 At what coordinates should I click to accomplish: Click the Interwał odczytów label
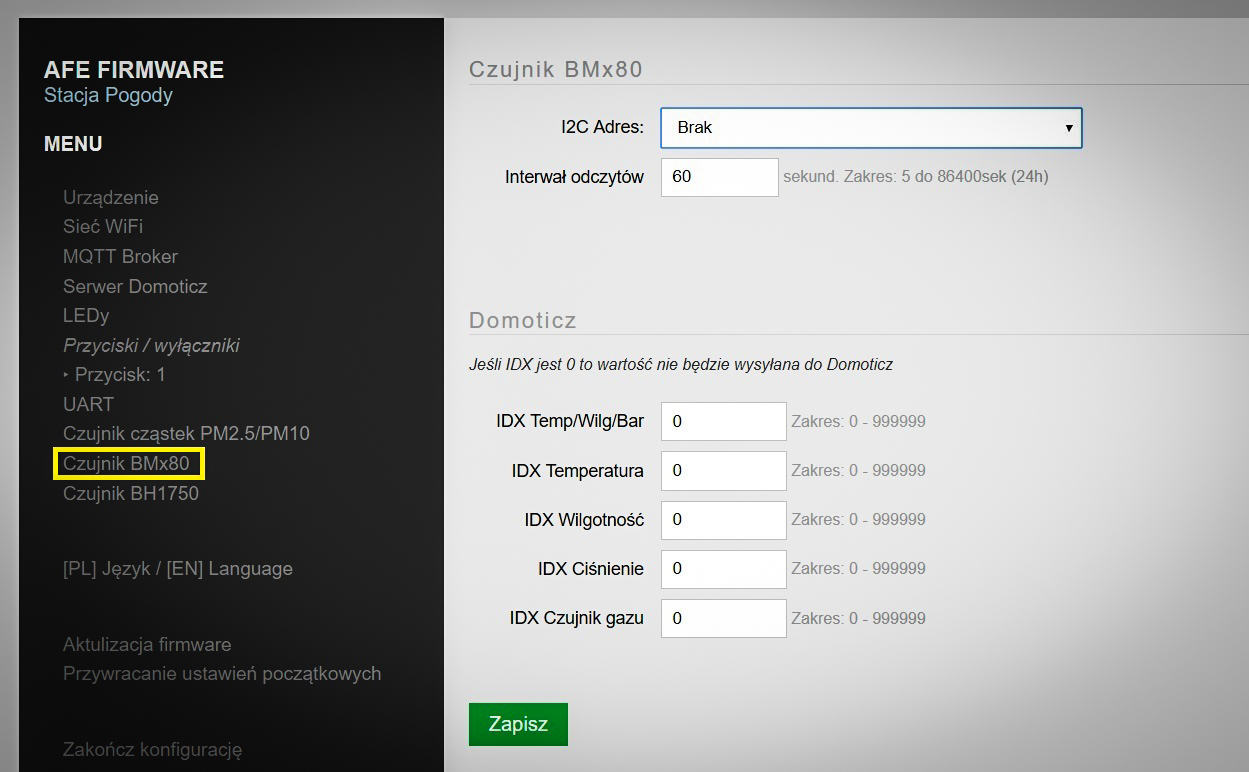[574, 177]
